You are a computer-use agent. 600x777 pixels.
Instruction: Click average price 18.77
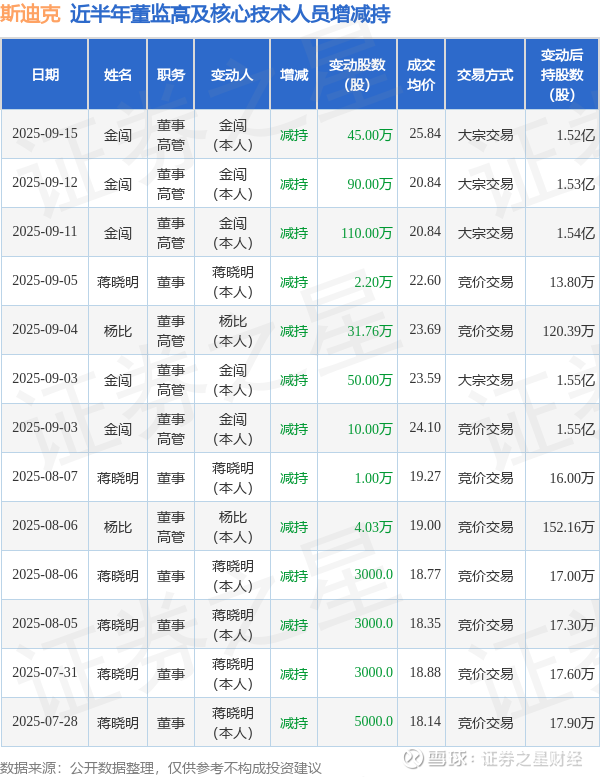(425, 575)
